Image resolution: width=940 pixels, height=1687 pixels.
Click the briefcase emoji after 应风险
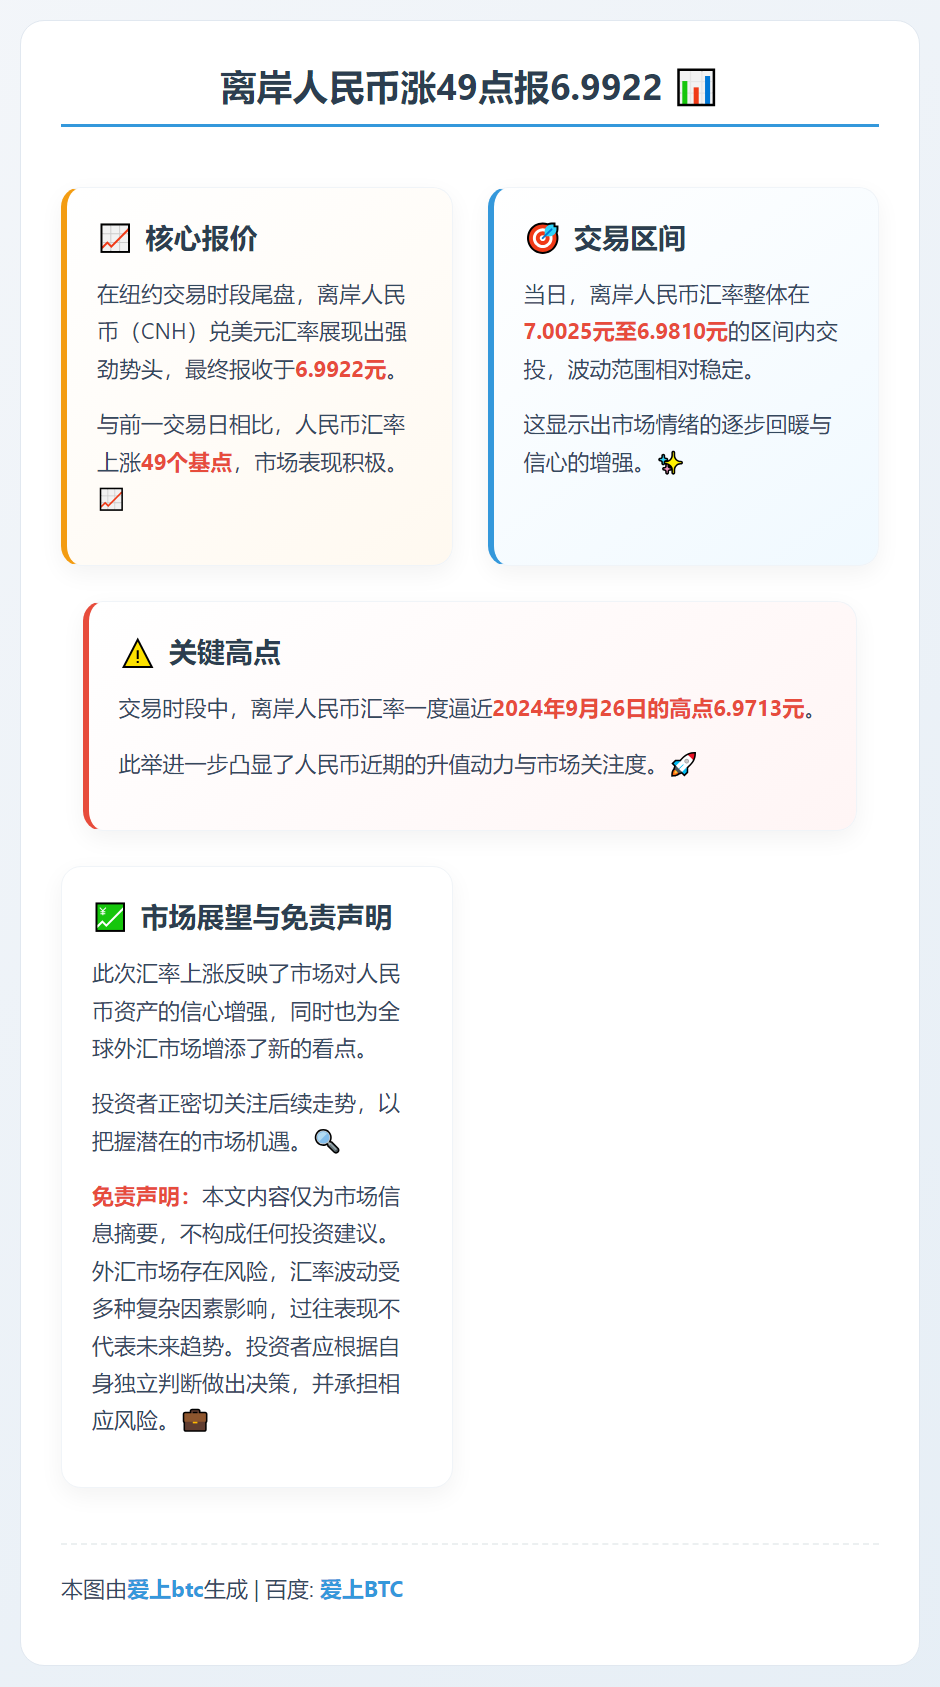pos(195,1420)
